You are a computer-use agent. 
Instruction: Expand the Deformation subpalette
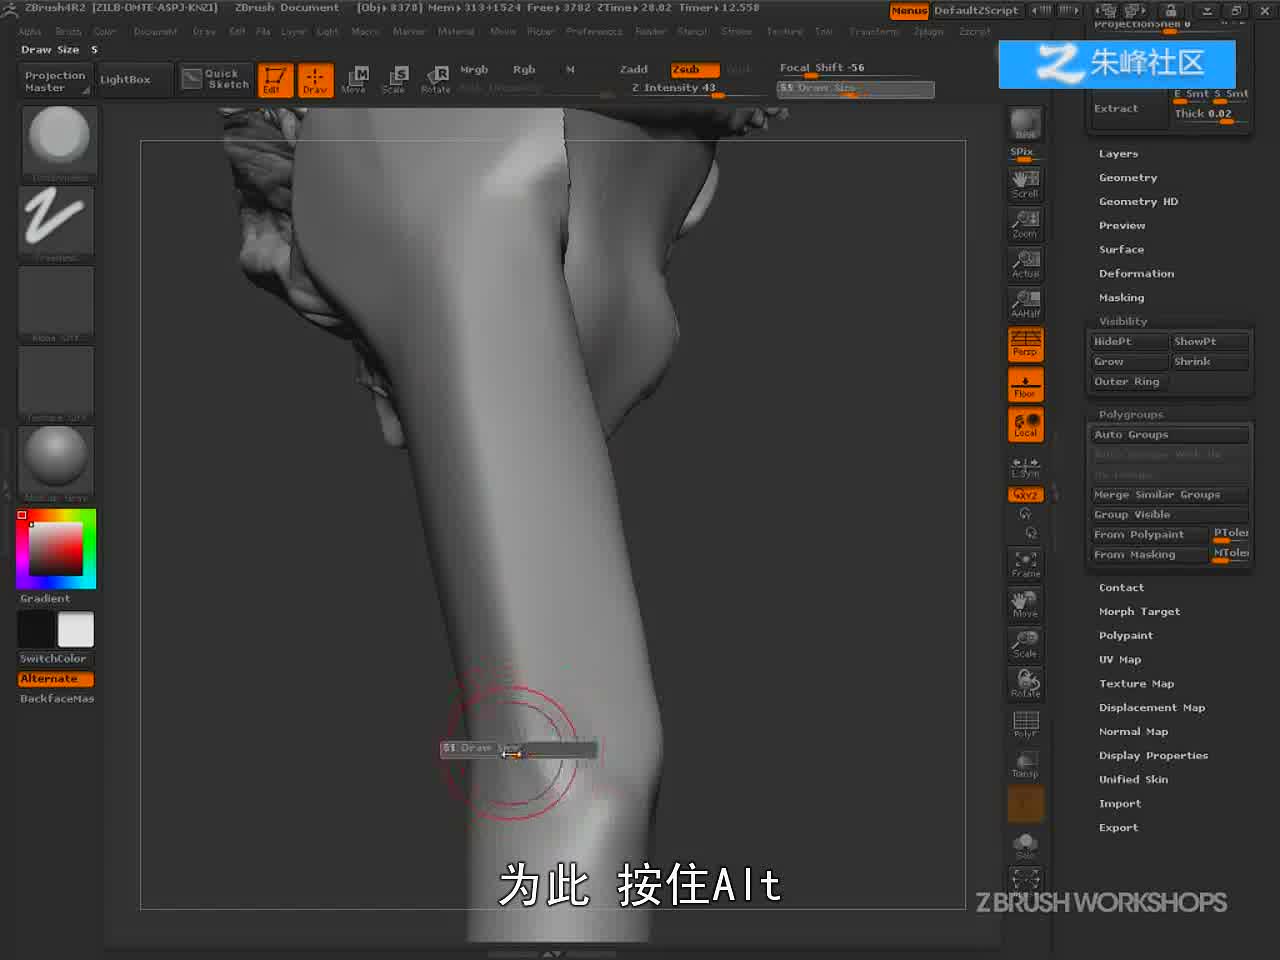click(x=1136, y=274)
